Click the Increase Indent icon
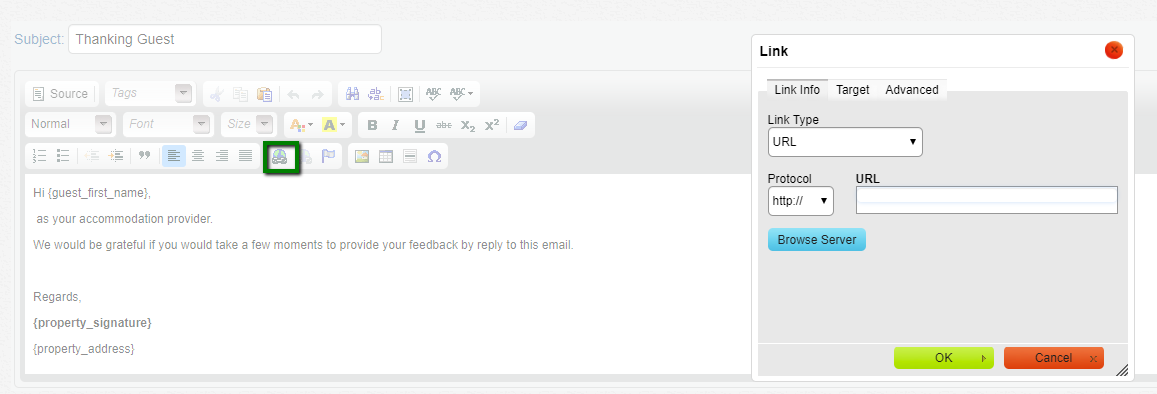Viewport: 1157px width, 394px height. pyautogui.click(x=116, y=156)
